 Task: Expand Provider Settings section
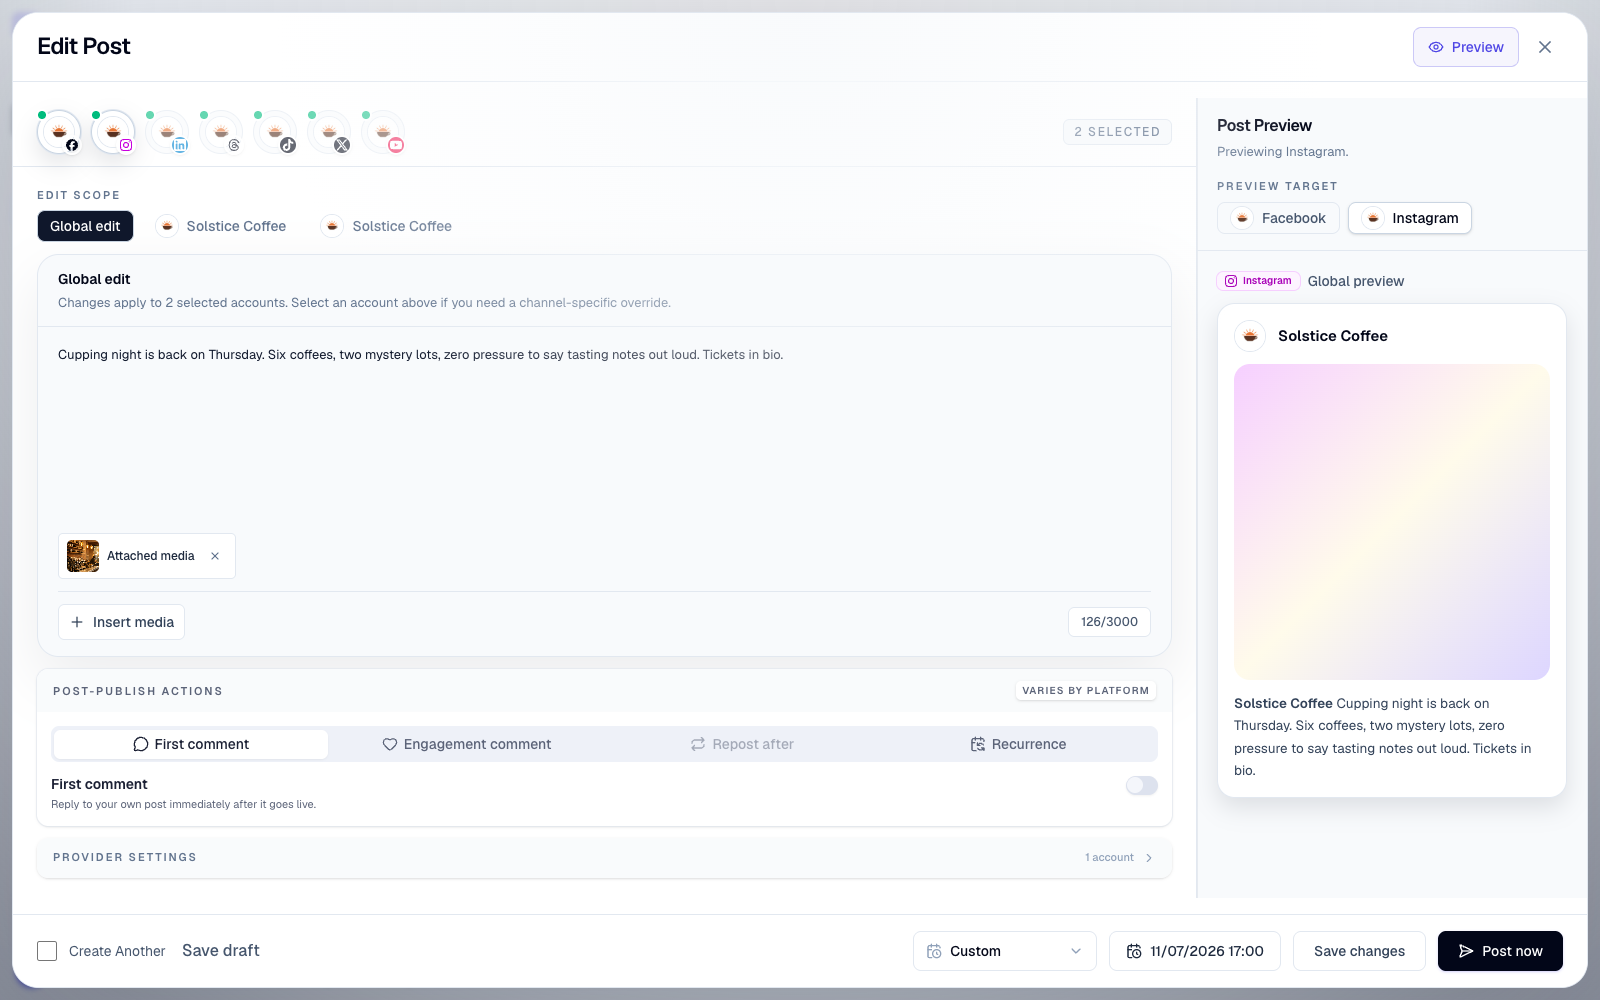click(604, 858)
